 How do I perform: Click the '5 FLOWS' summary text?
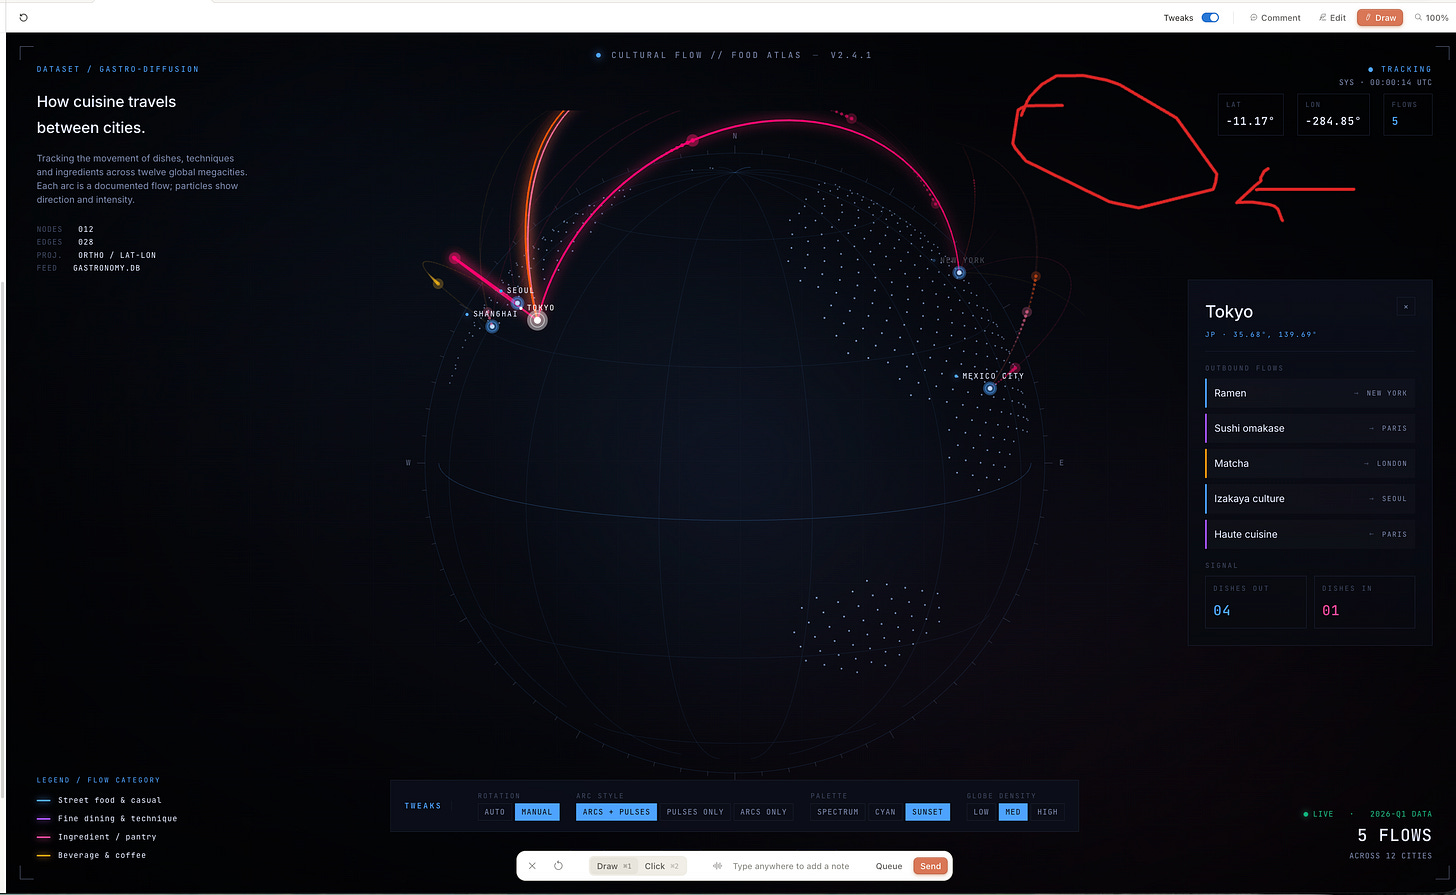(1394, 835)
